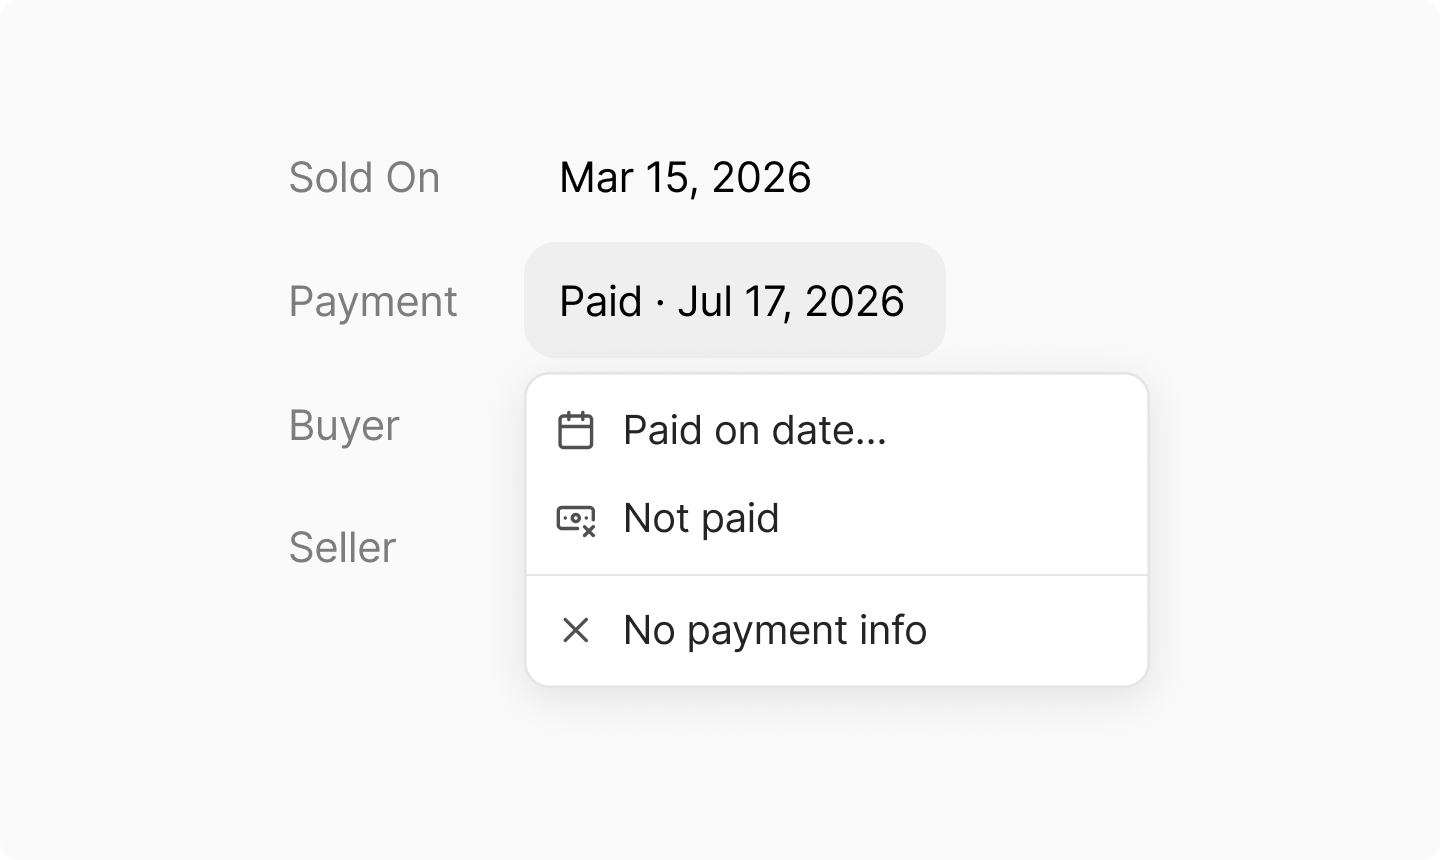Click the X icon beside No payment info
The image size is (1440, 860).
[x=575, y=630]
